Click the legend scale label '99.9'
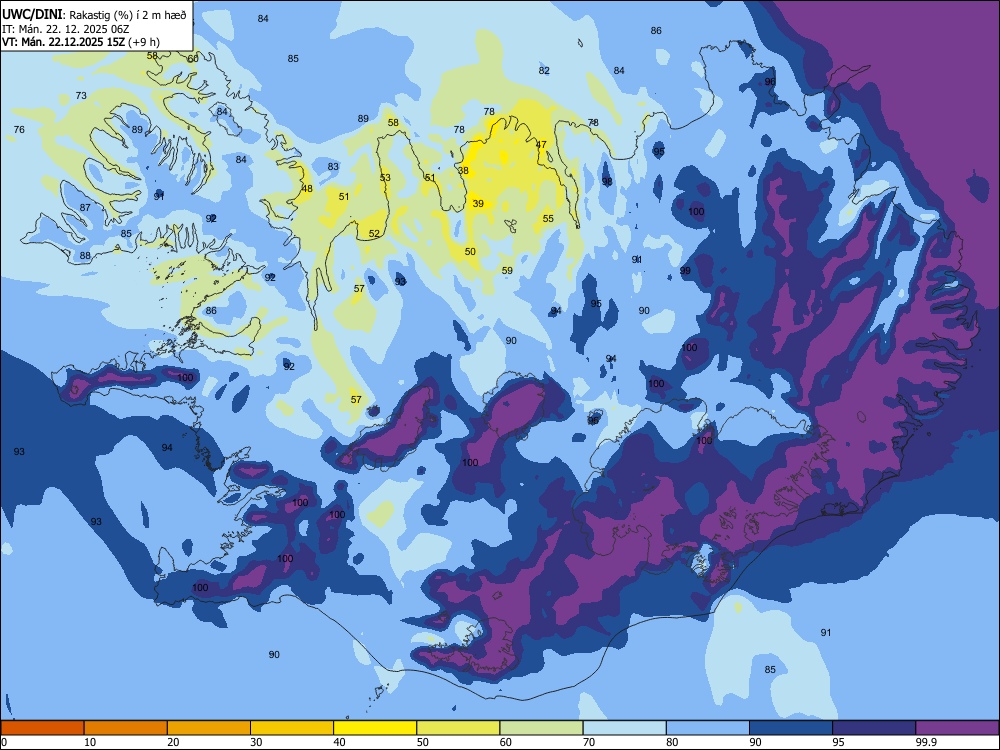This screenshot has width=1000, height=750. coord(925,742)
